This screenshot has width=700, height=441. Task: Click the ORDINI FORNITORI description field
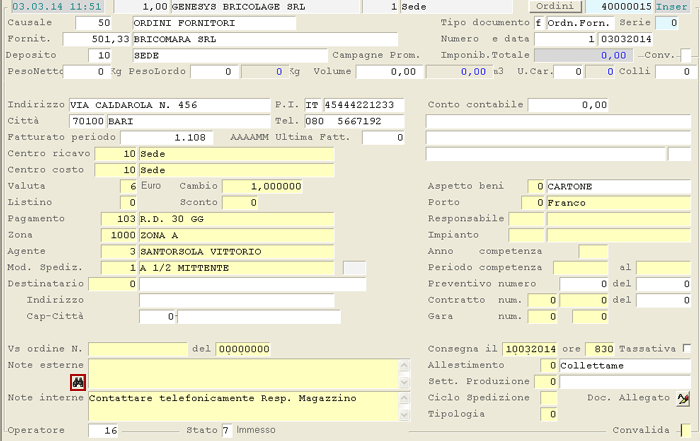[x=214, y=23]
